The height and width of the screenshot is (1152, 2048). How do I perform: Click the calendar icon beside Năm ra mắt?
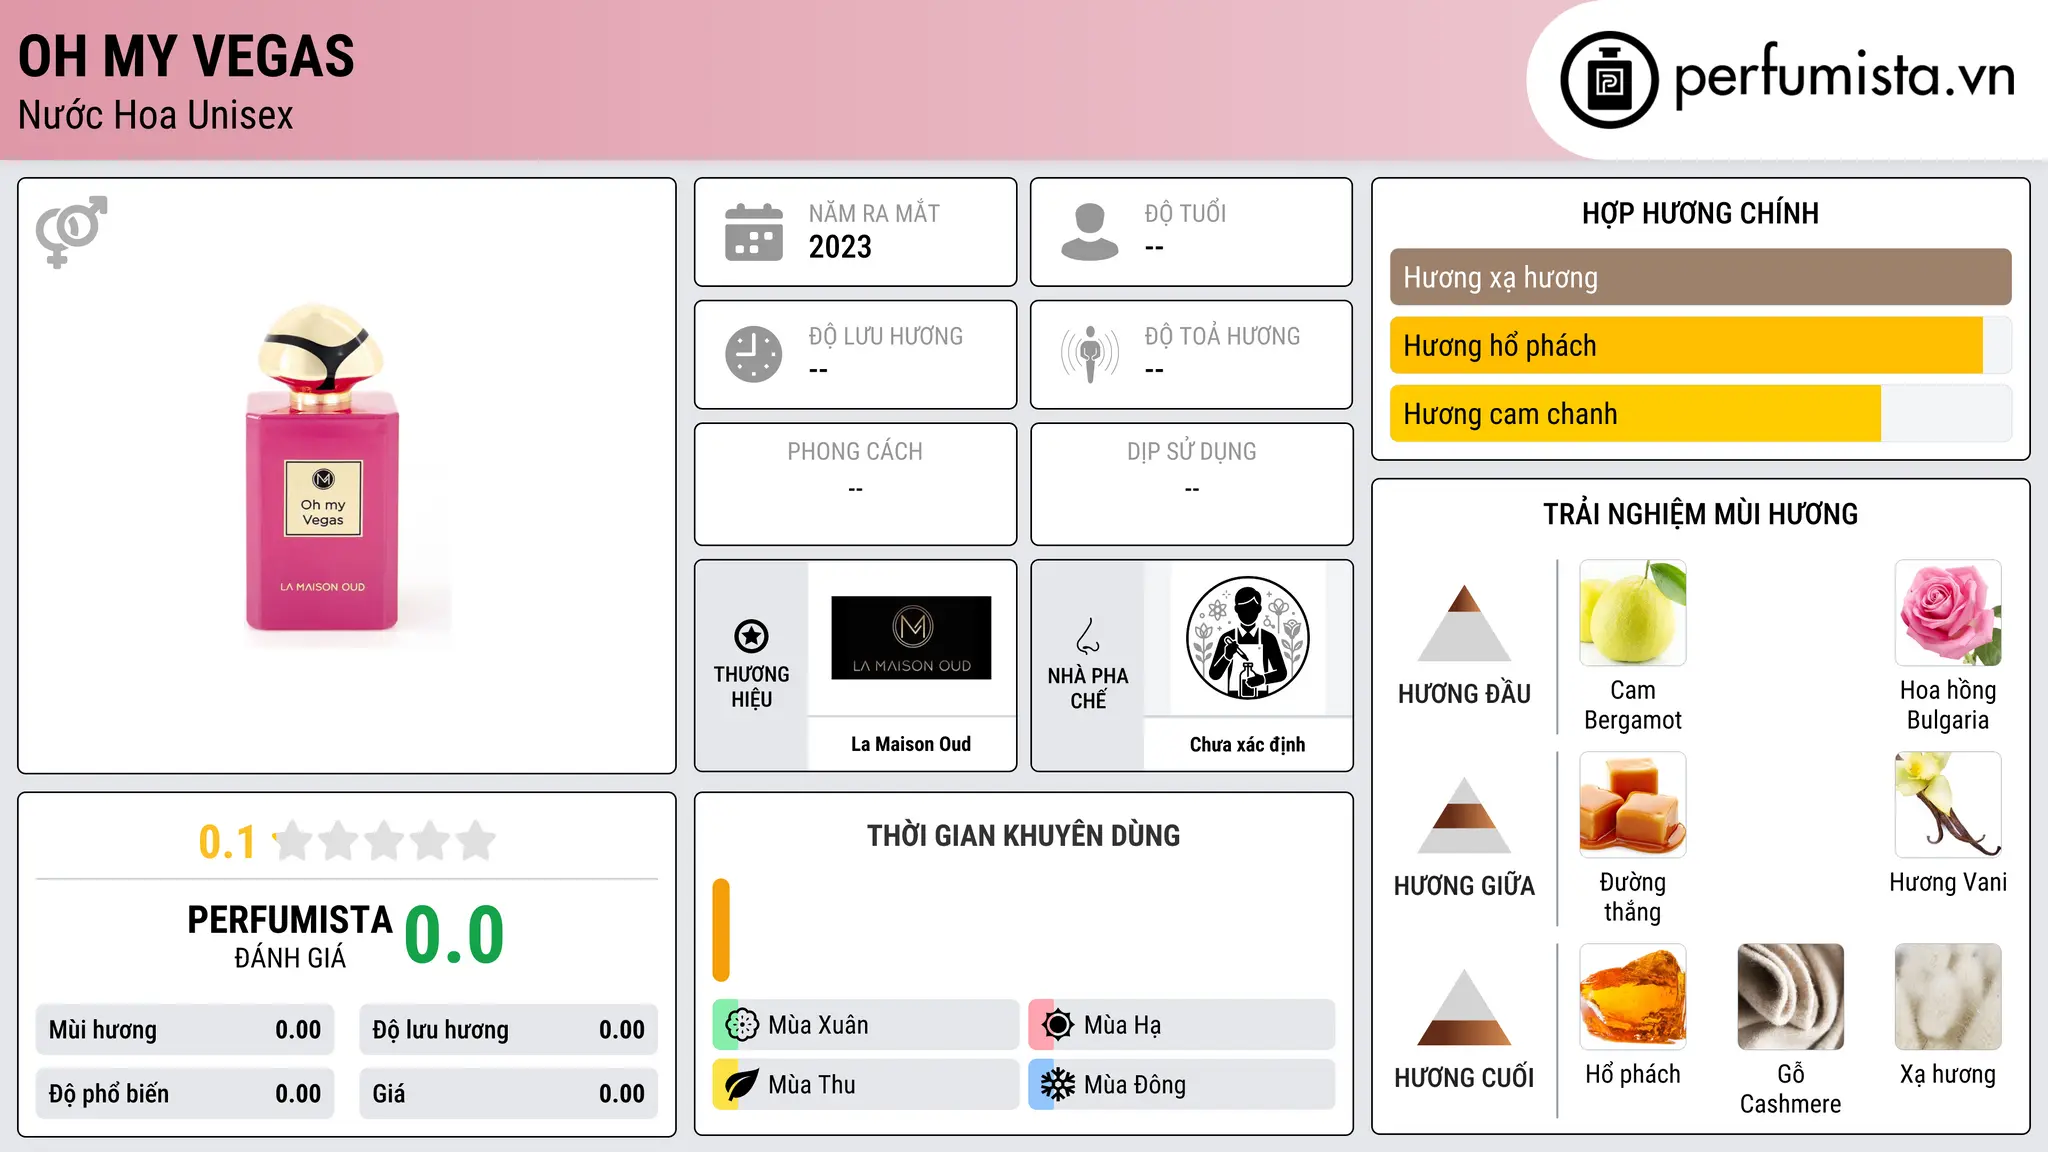(754, 232)
